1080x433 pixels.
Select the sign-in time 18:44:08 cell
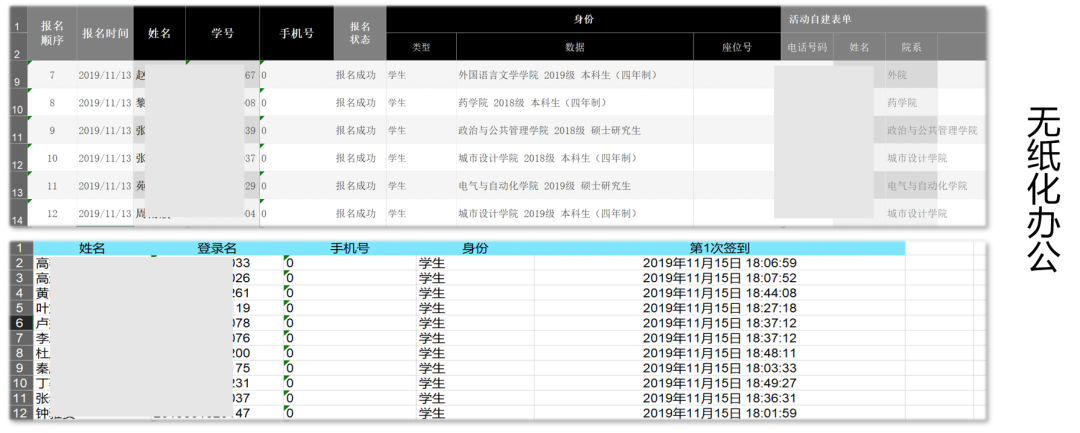coord(719,293)
